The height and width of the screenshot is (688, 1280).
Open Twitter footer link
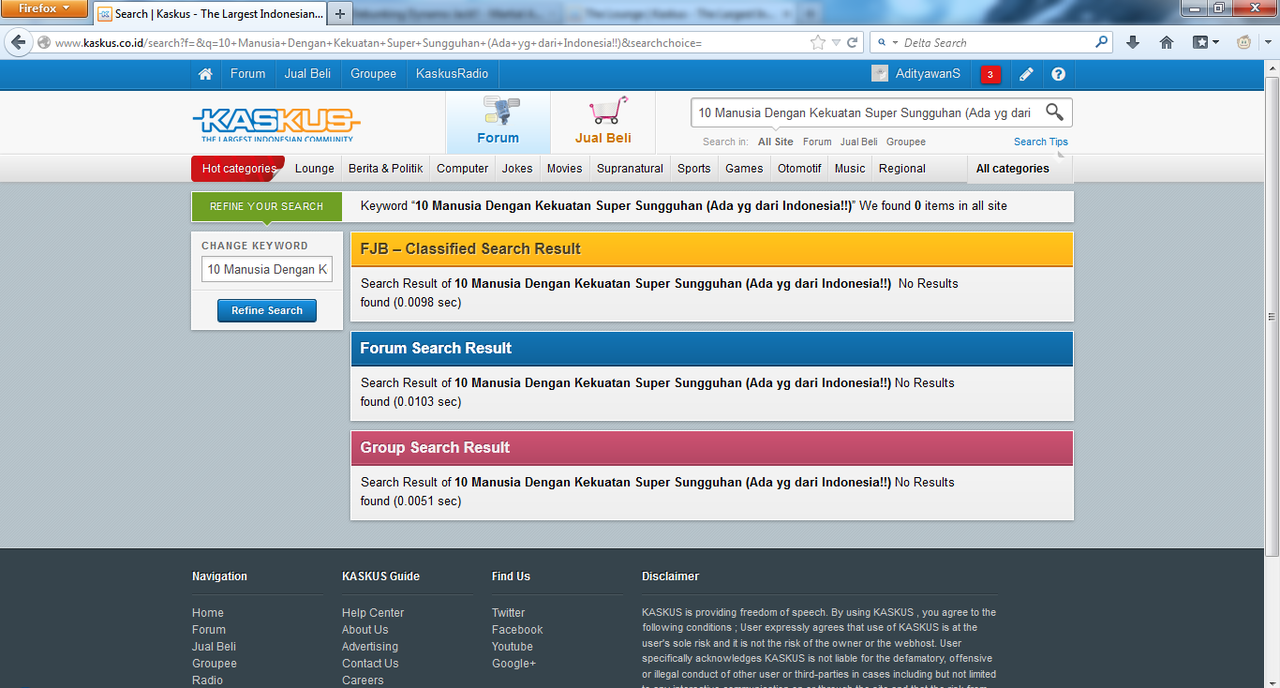point(508,613)
